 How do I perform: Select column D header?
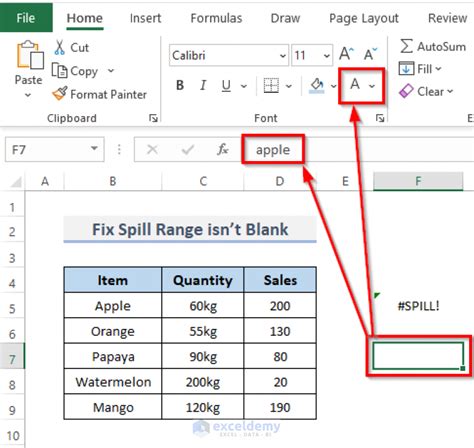(x=280, y=182)
